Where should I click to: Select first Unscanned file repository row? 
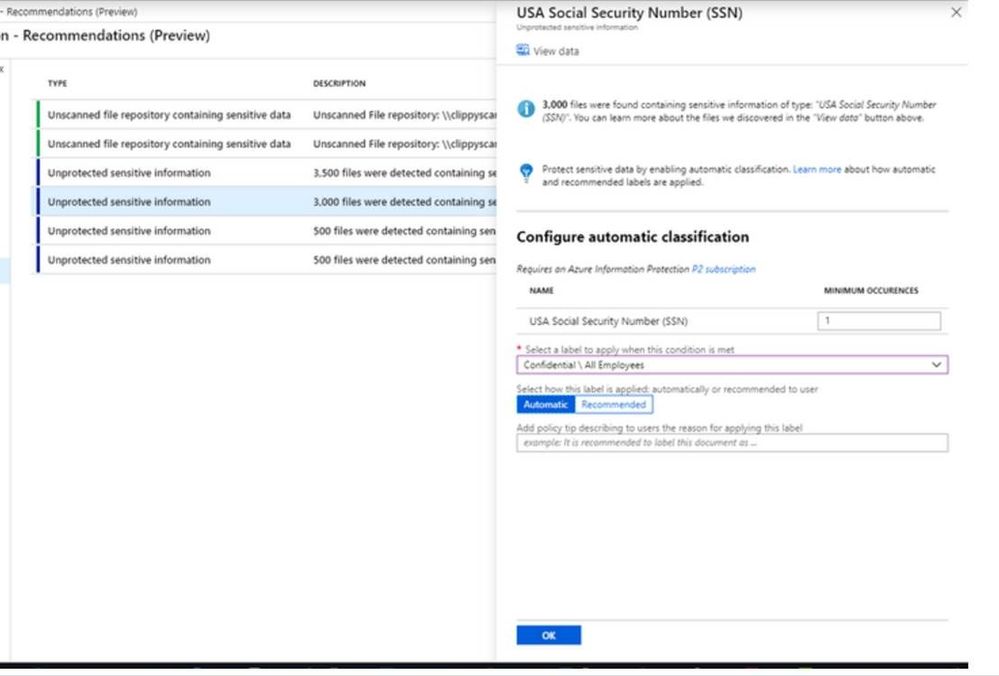pyautogui.click(x=266, y=115)
